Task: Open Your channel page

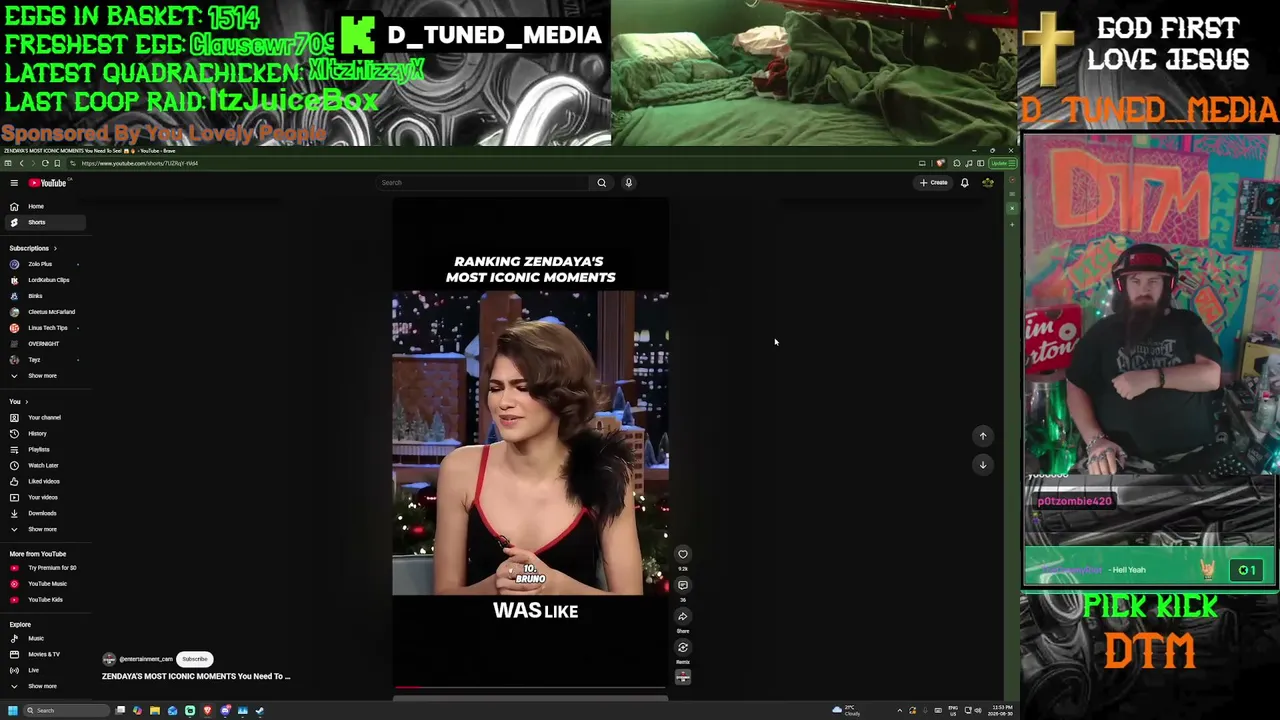Action: pos(44,418)
